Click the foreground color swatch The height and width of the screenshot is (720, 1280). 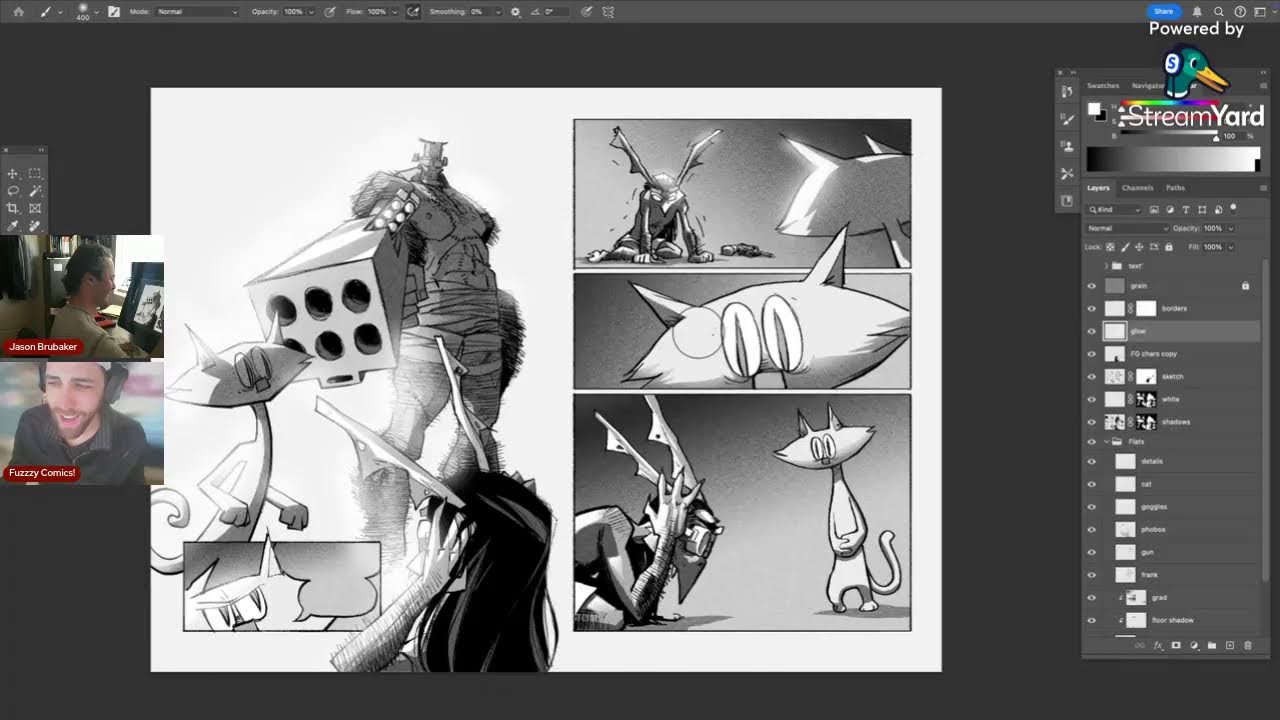(1093, 108)
